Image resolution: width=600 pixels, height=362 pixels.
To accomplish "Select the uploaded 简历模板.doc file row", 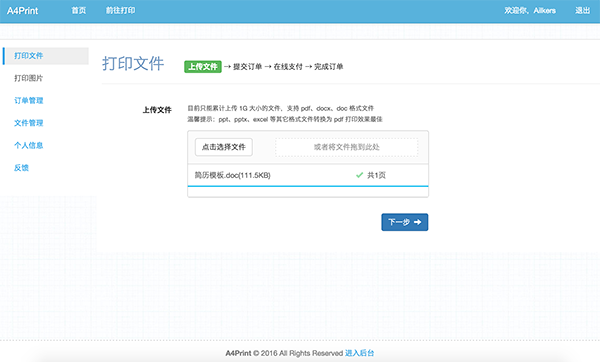I will (308, 175).
